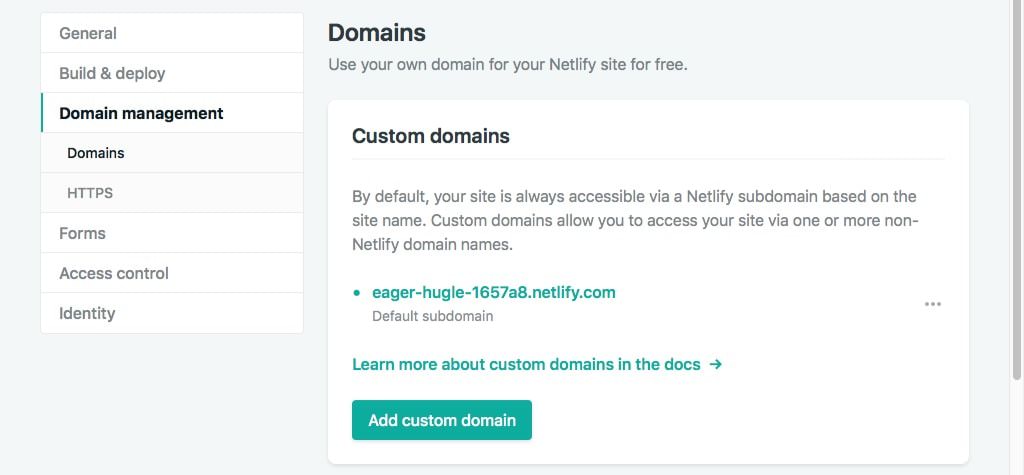Viewport: 1024px width, 475px height.
Task: Click the 'Use your own domain' subtitle text
Action: coord(508,65)
